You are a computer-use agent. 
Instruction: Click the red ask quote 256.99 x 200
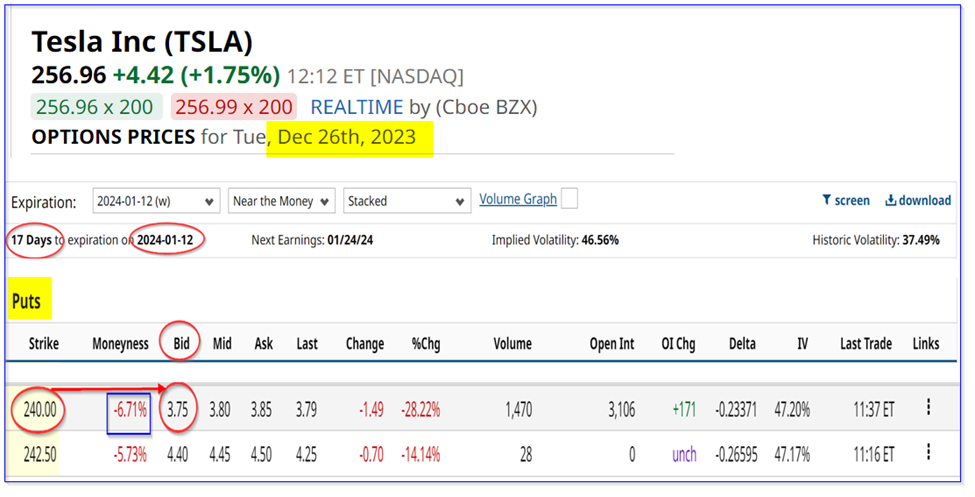click(x=234, y=107)
